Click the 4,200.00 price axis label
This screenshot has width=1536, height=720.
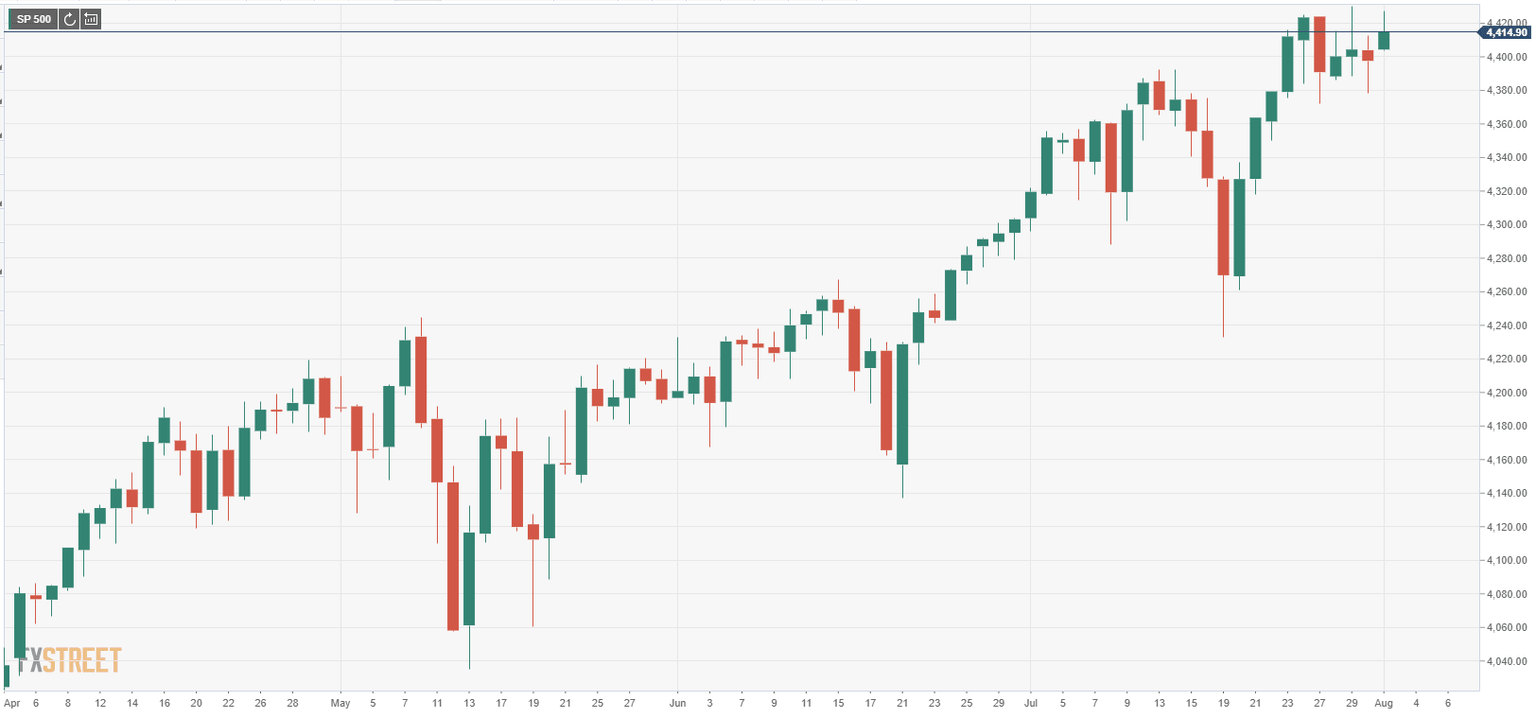[1505, 393]
